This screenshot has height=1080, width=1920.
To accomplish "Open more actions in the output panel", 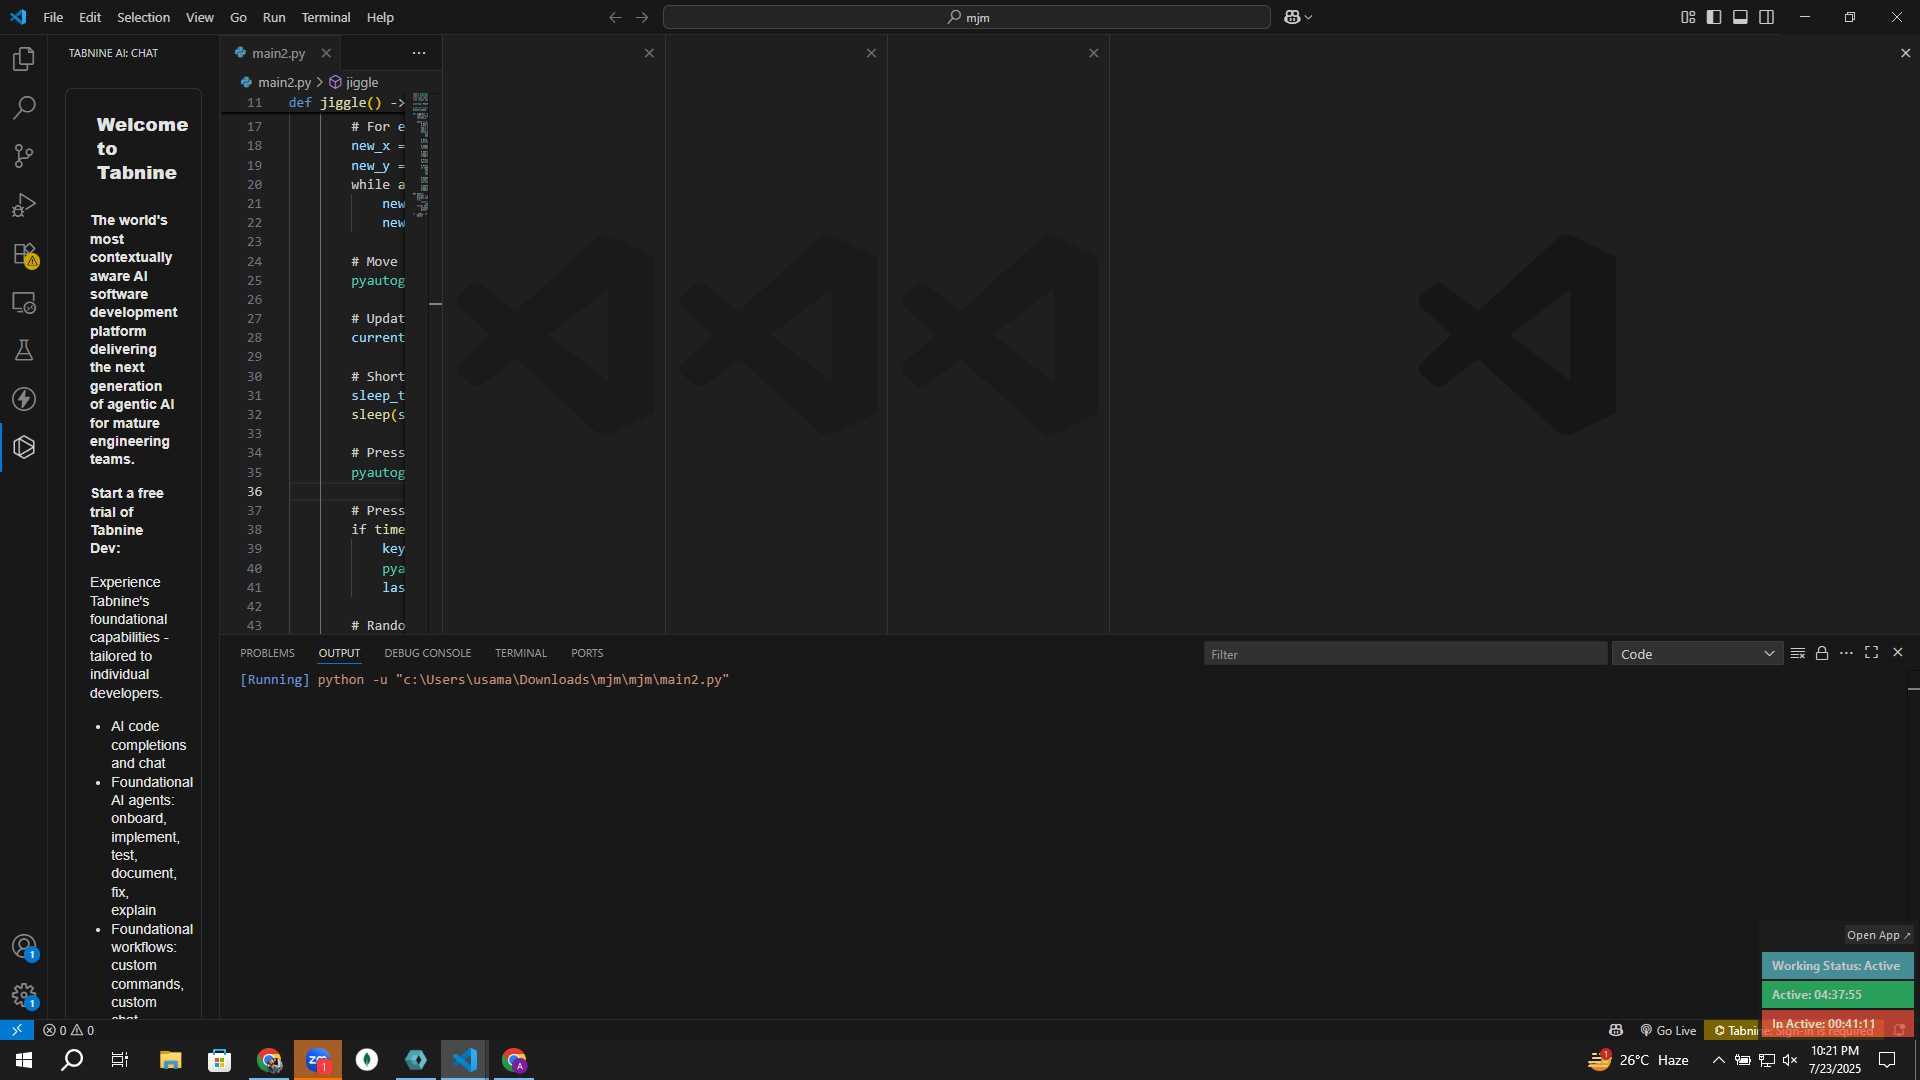I will click(x=1846, y=653).
